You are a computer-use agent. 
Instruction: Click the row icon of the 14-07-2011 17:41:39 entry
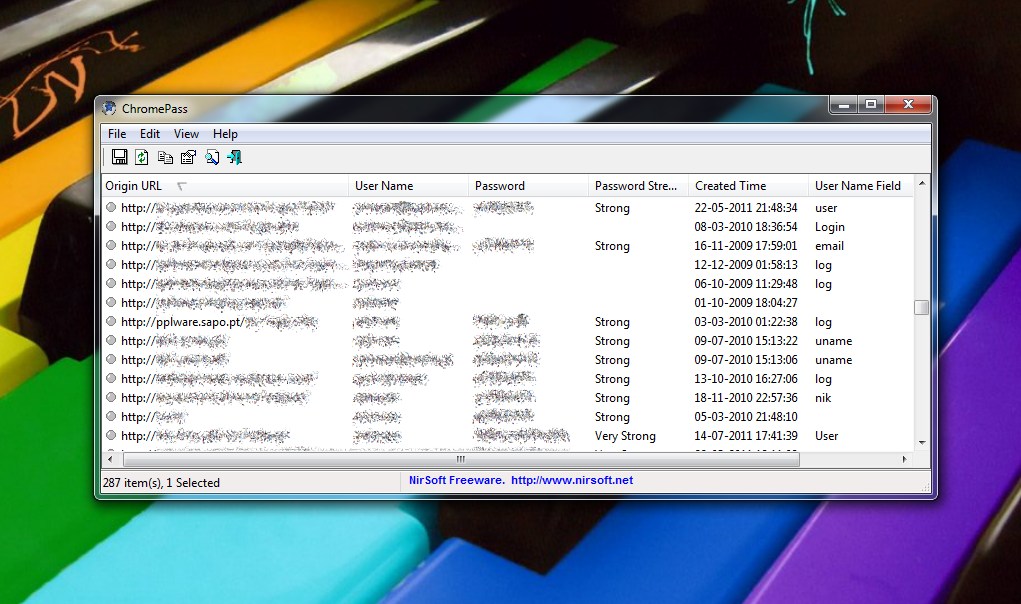(x=111, y=435)
